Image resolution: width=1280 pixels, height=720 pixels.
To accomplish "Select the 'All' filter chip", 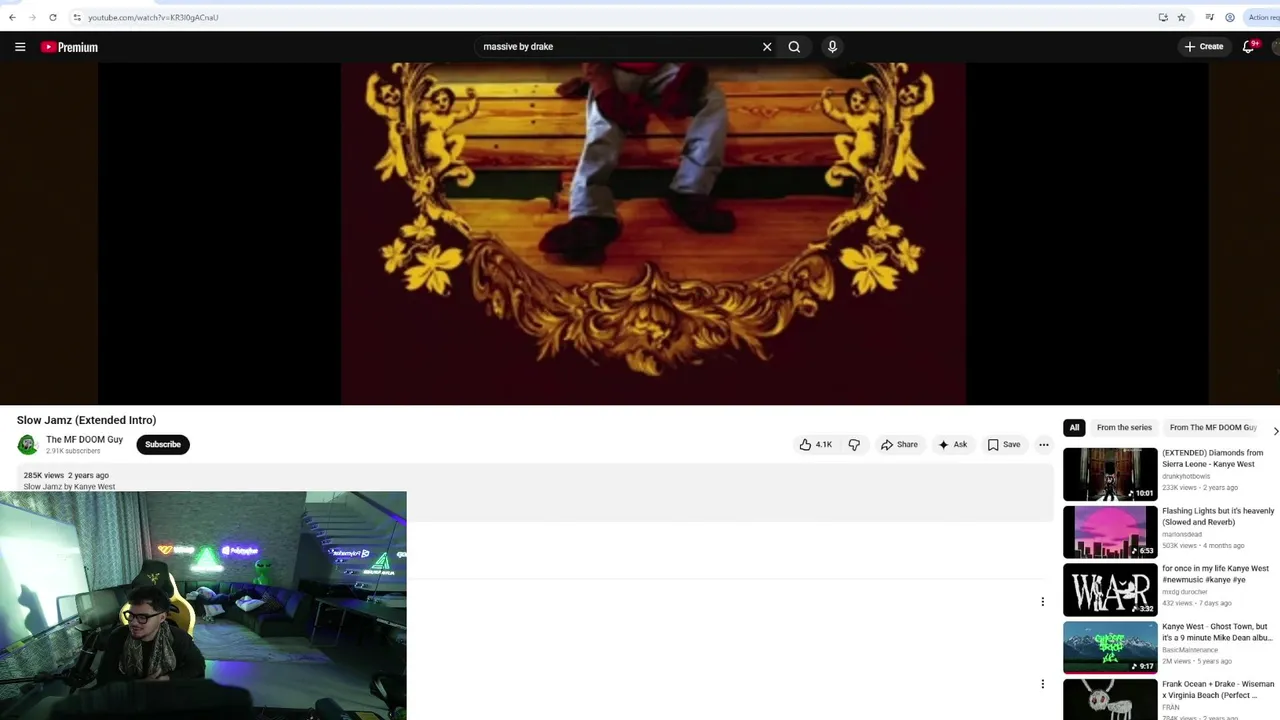I will [x=1074, y=428].
